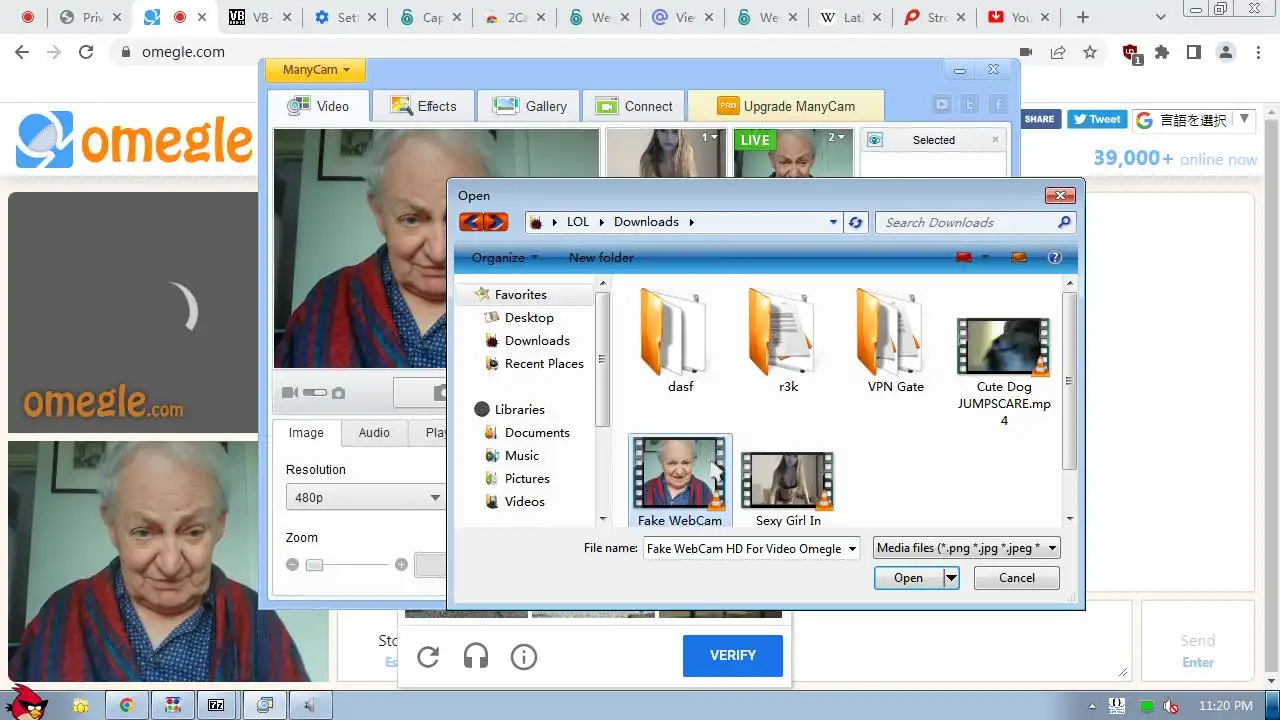Select the VPN Gate folder
This screenshot has height=720, width=1280.
(896, 340)
